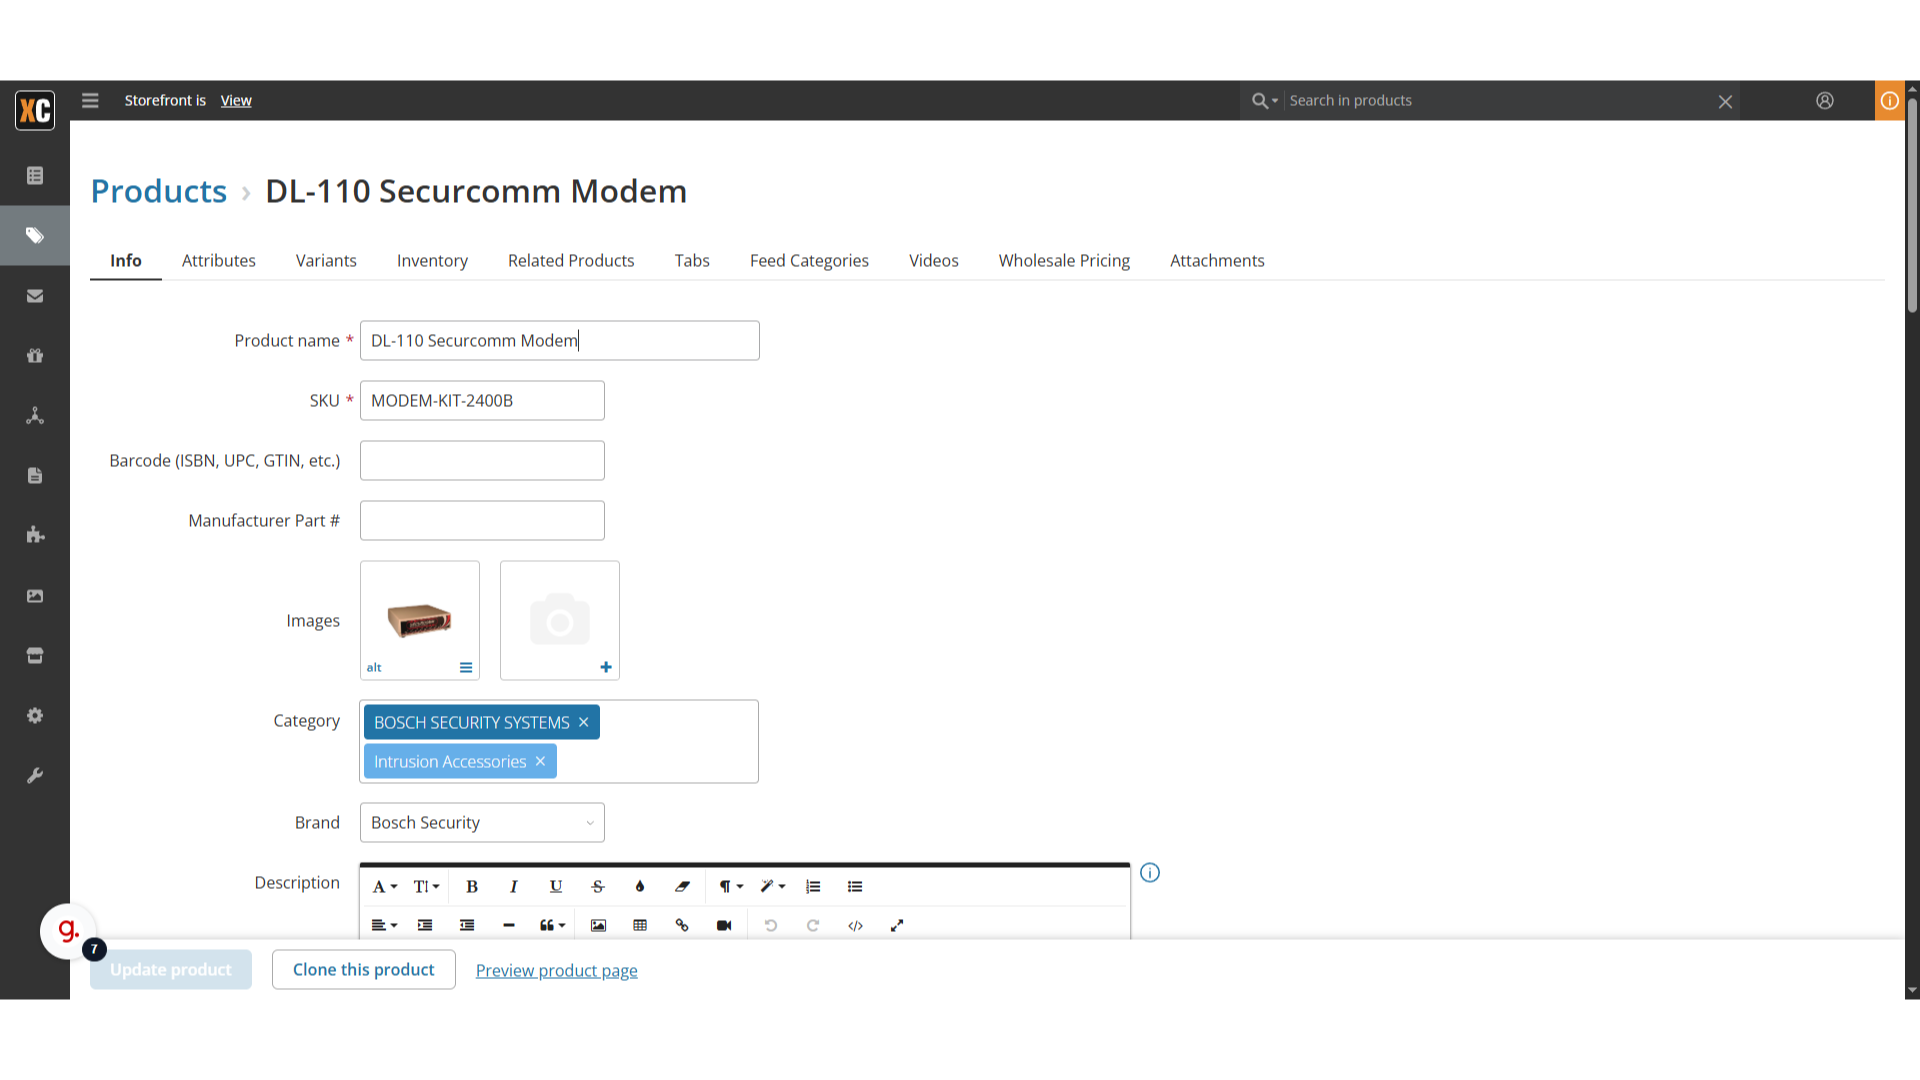Open the System tools wrench icon in the sidebar
Viewport: 1920px width, 1080px height.
(x=35, y=776)
